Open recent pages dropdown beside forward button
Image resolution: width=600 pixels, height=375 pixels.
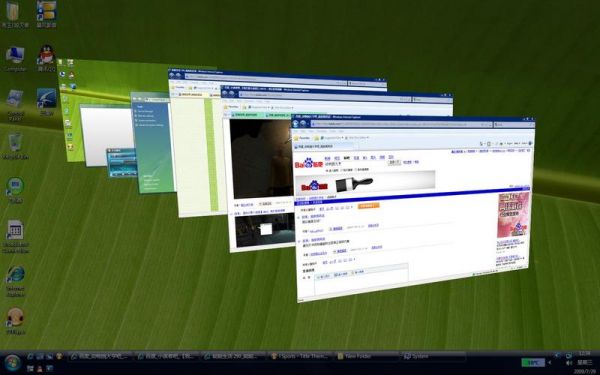point(308,123)
